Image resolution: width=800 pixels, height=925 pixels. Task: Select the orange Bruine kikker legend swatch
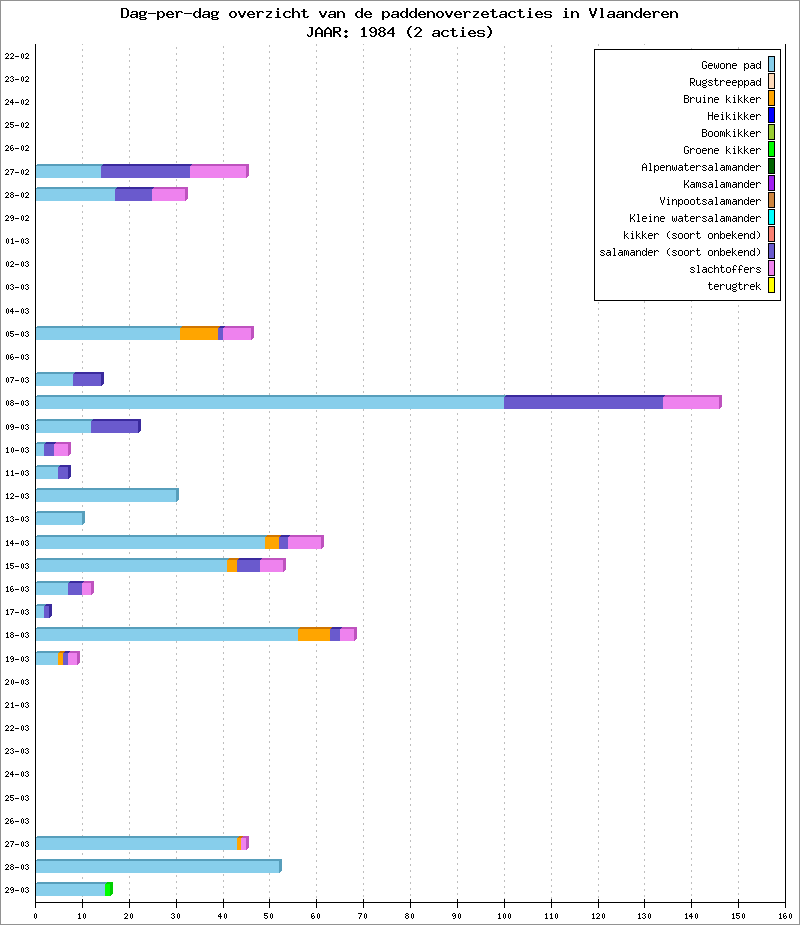coord(771,99)
